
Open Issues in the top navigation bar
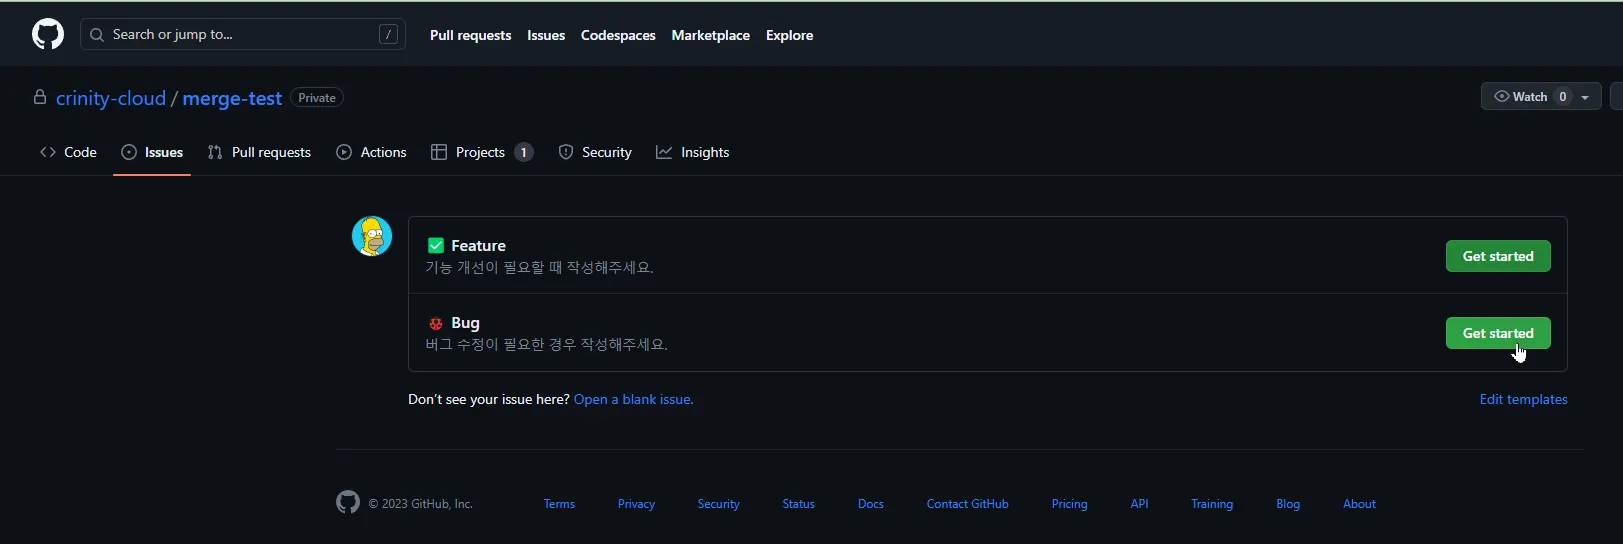546,35
